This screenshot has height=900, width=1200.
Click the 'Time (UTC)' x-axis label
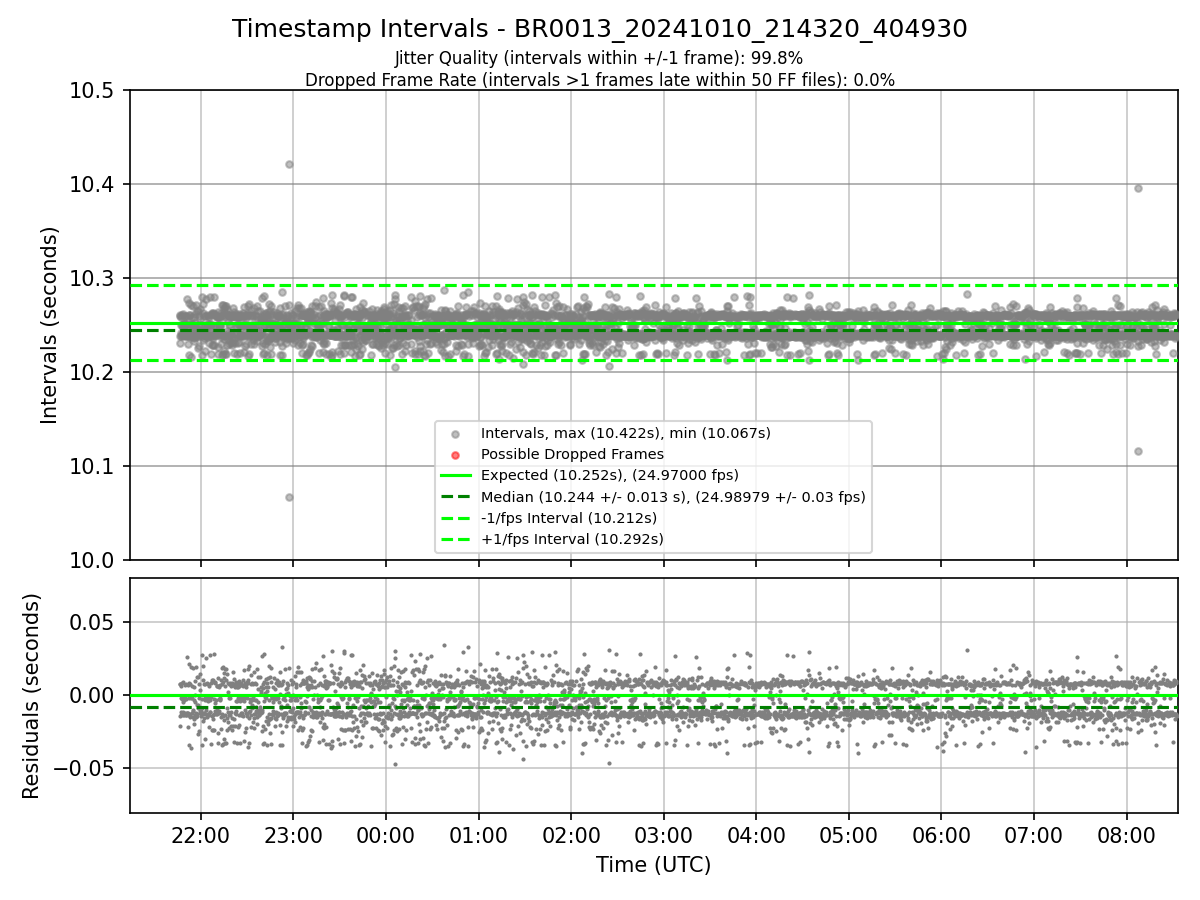[x=653, y=865]
